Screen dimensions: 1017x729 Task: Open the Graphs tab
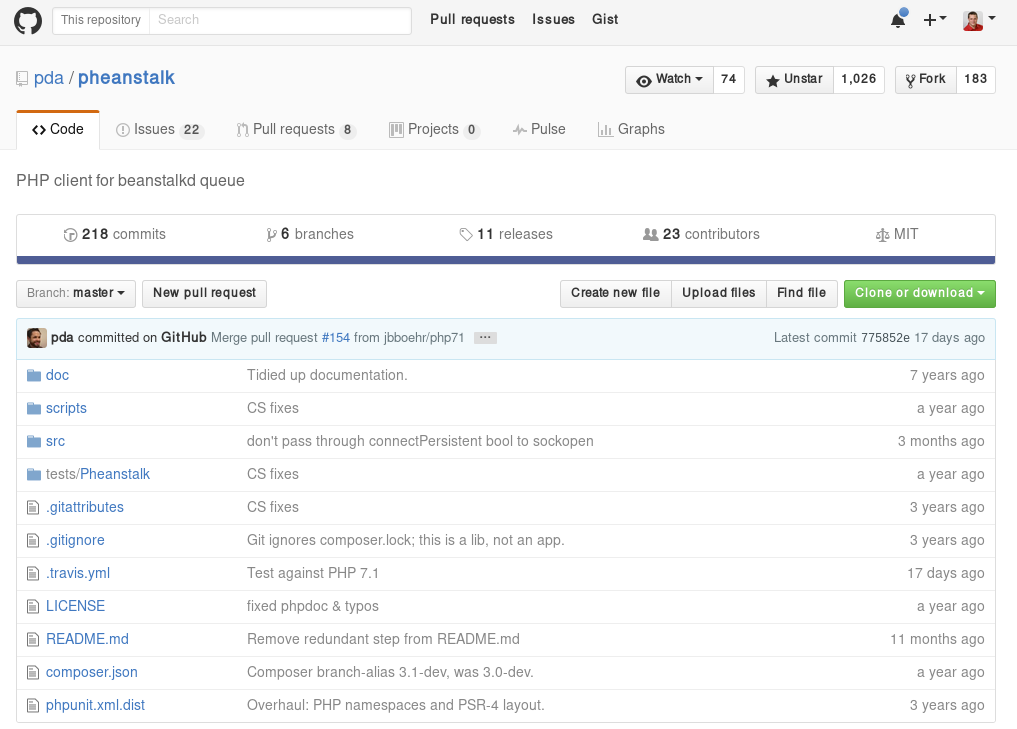[631, 130]
